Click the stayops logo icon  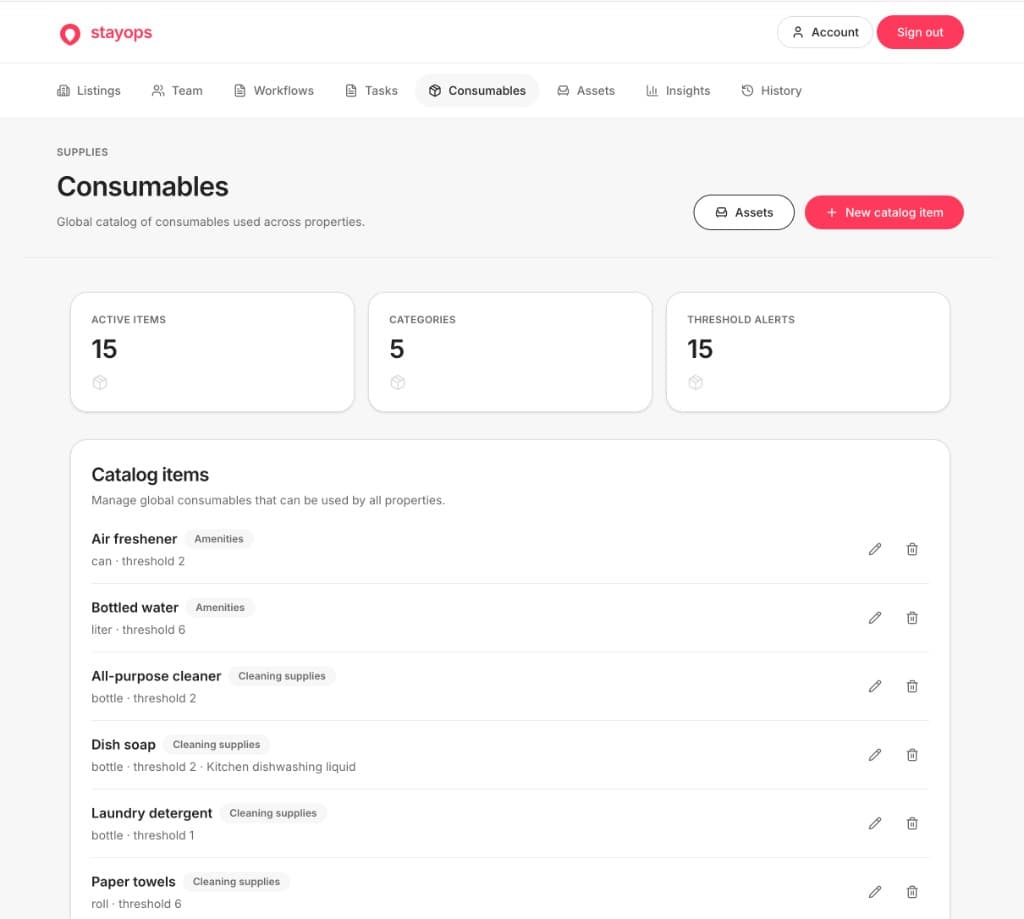point(70,33)
